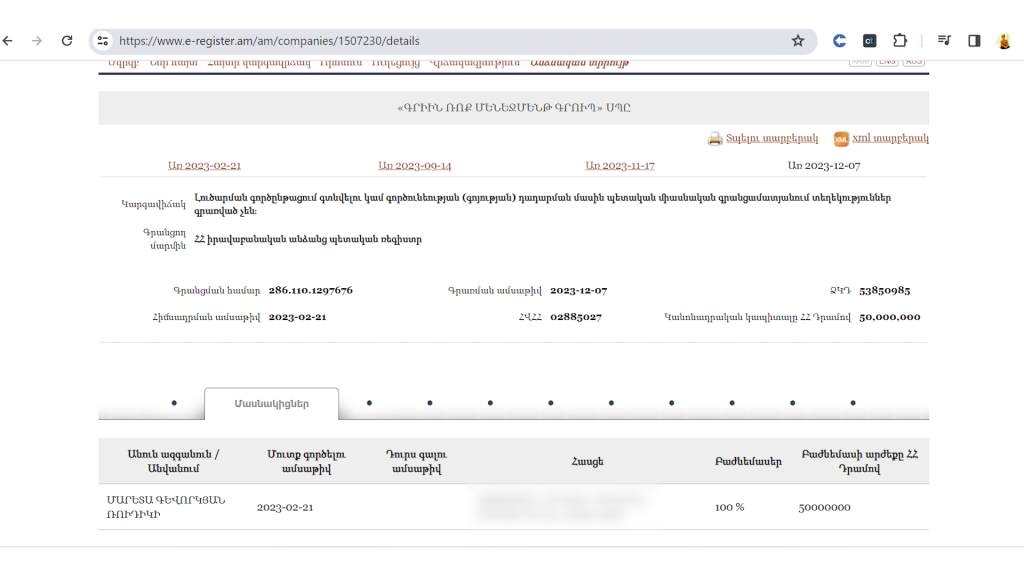Select the 2023-02-21 record date
1024x576 pixels.
204,166
